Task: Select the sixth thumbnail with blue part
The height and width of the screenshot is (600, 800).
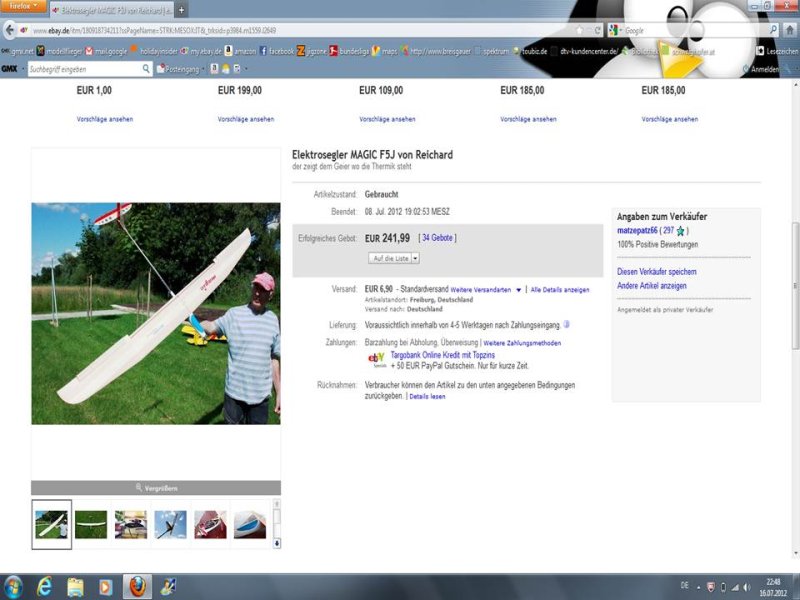Action: (250, 524)
